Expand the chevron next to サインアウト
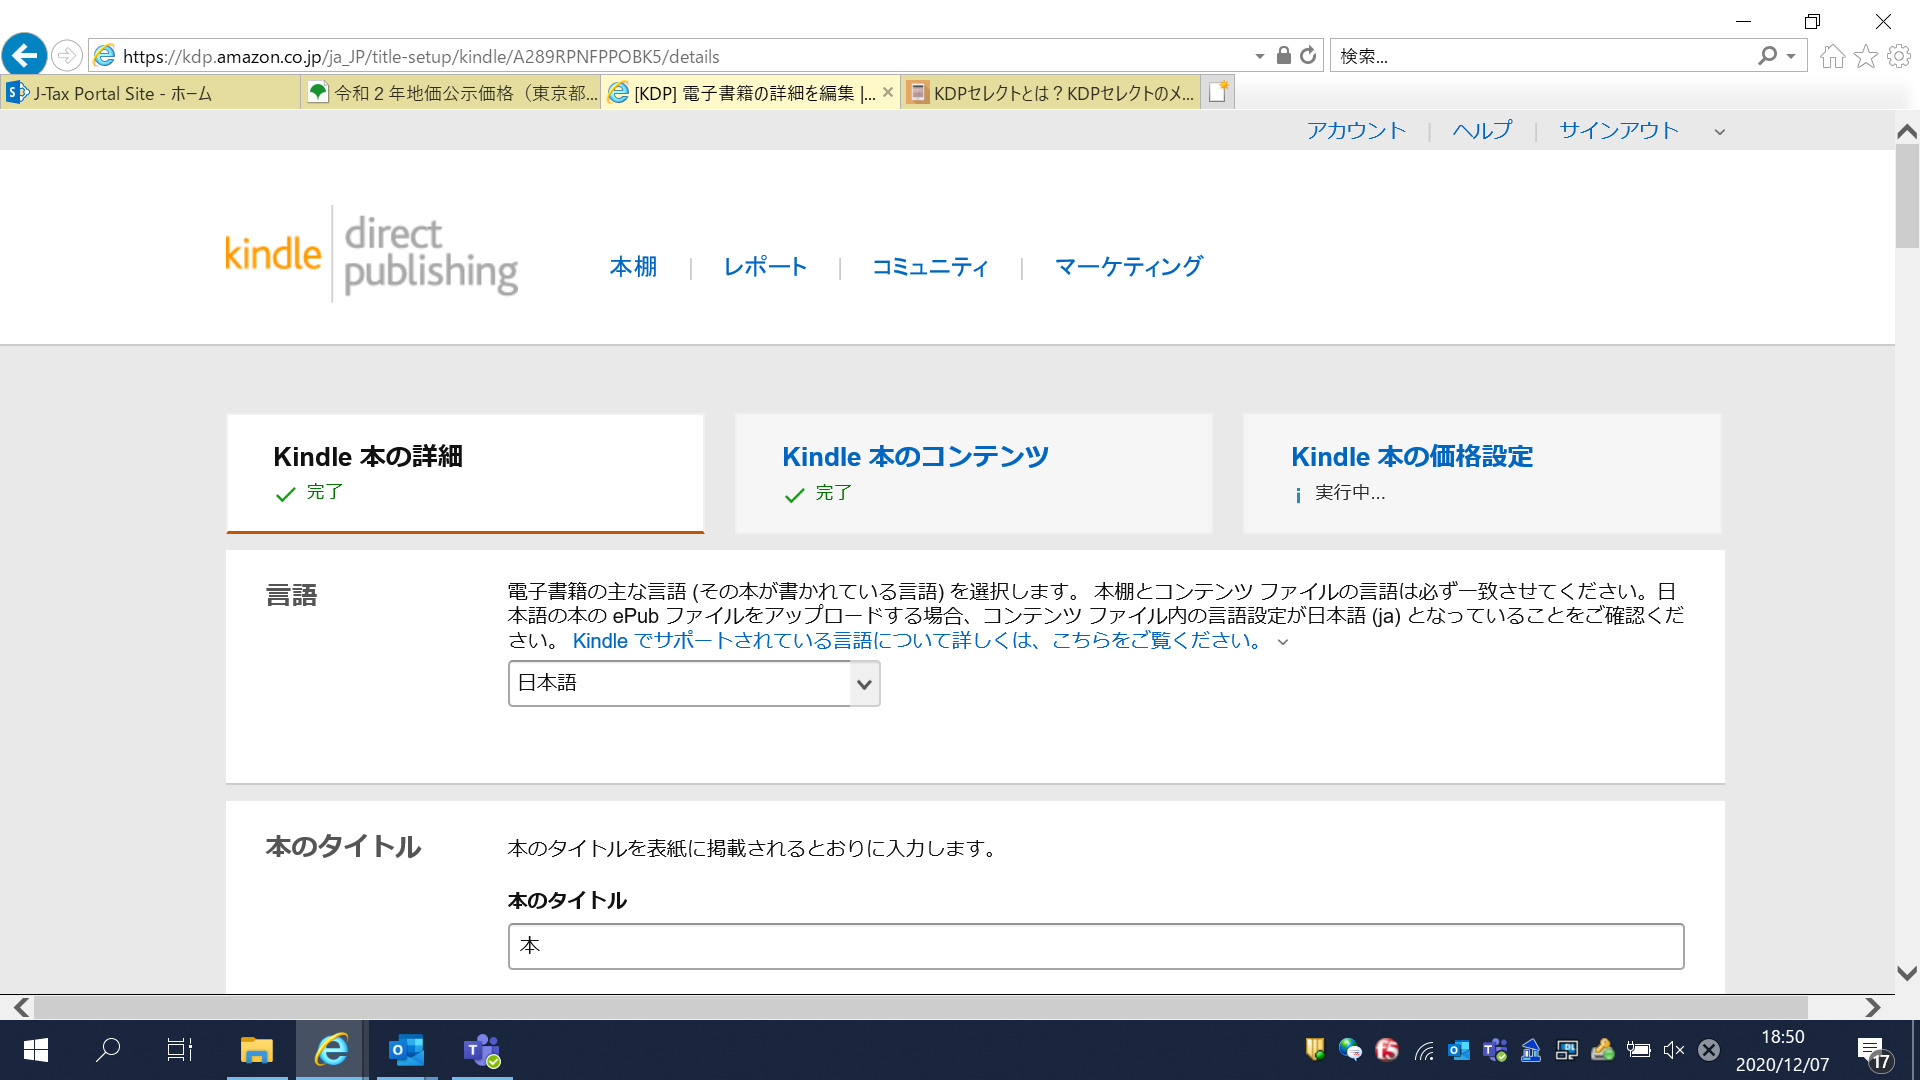 pyautogui.click(x=1720, y=132)
